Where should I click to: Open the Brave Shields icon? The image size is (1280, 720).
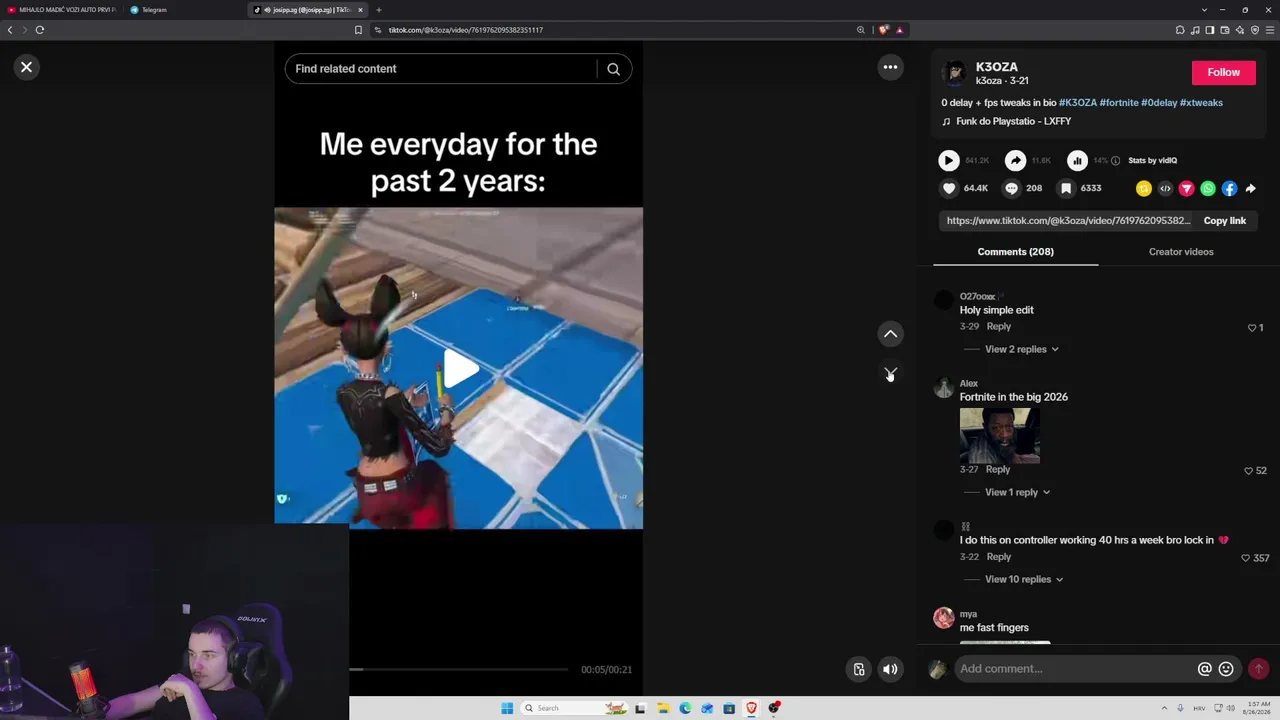point(883,30)
